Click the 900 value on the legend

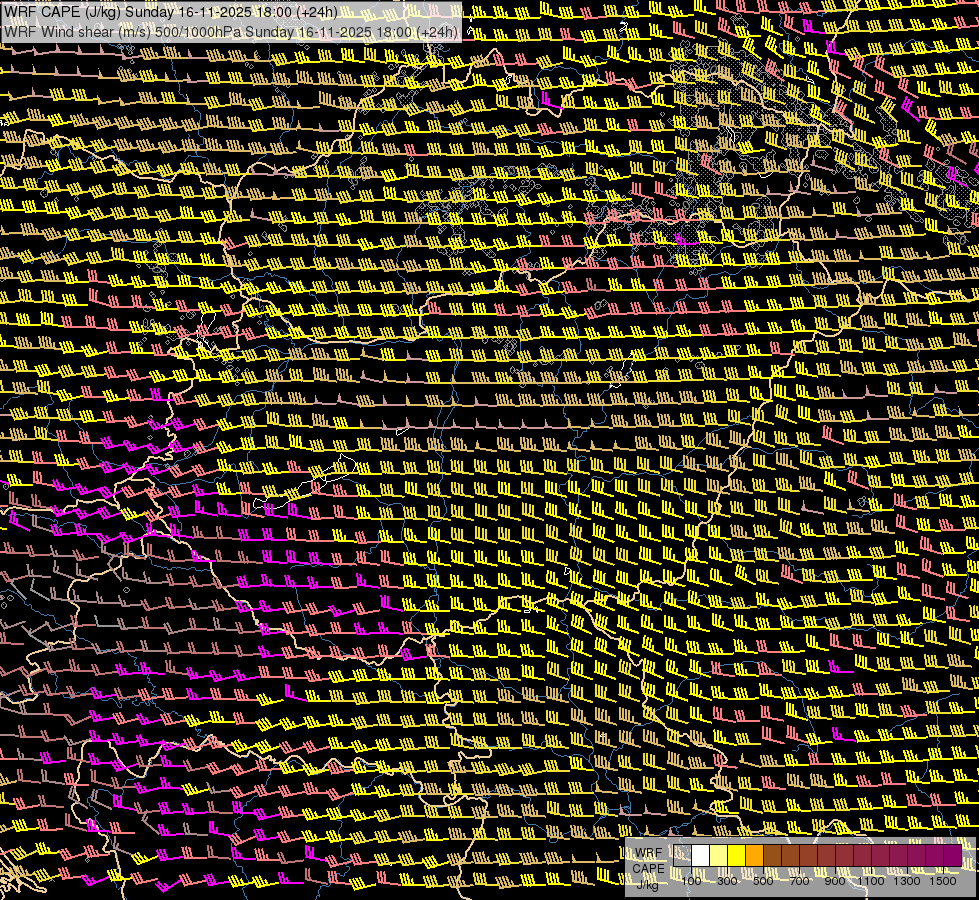835,881
